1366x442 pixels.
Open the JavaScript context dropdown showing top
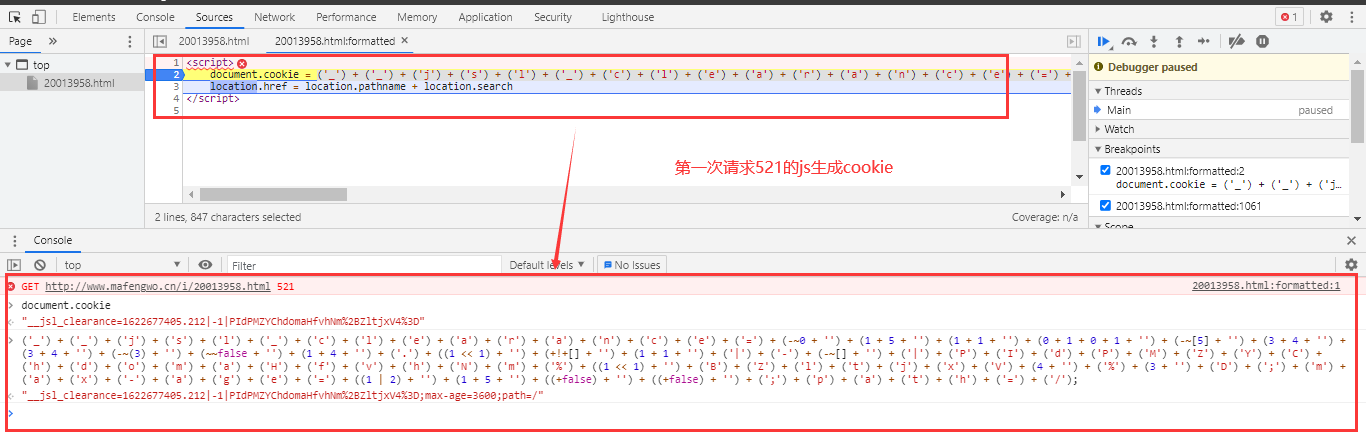(121, 265)
